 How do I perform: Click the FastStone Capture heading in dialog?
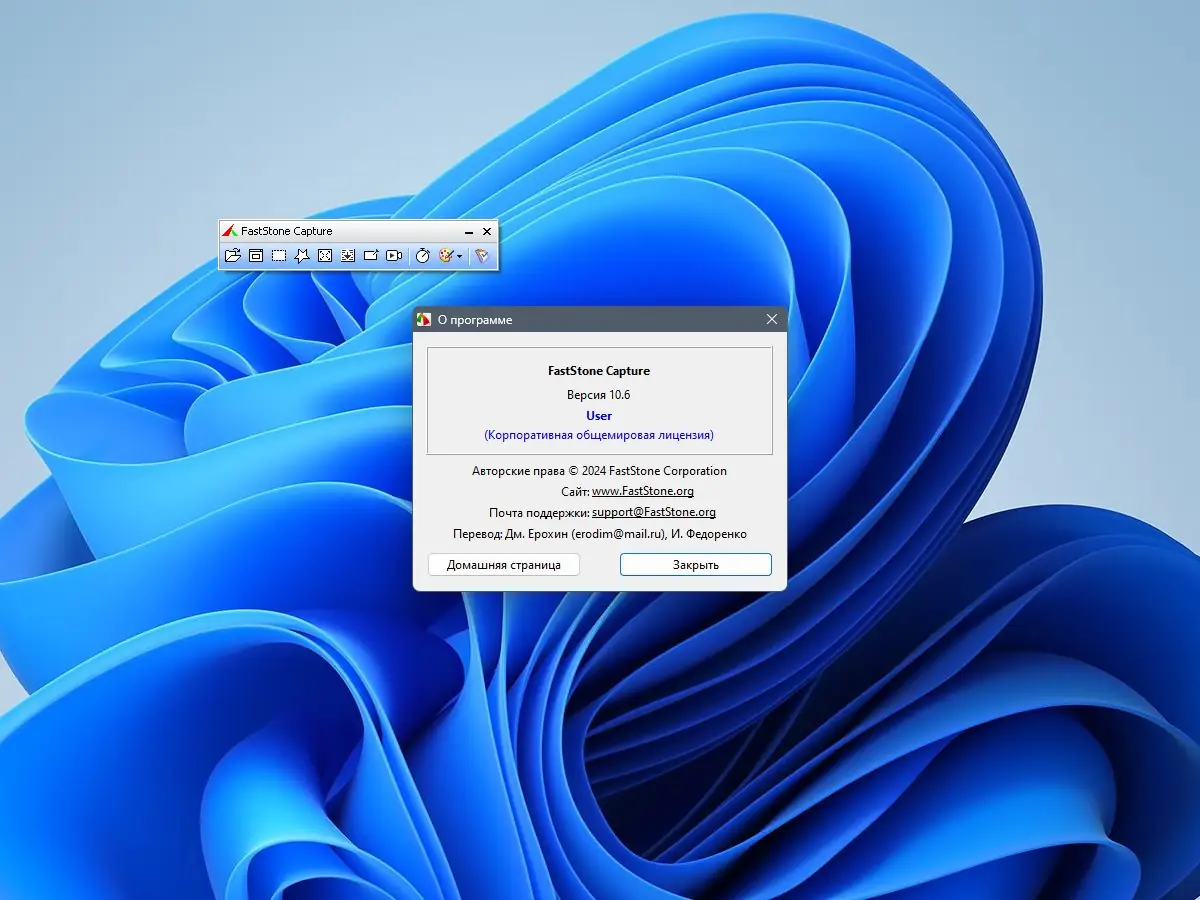599,371
